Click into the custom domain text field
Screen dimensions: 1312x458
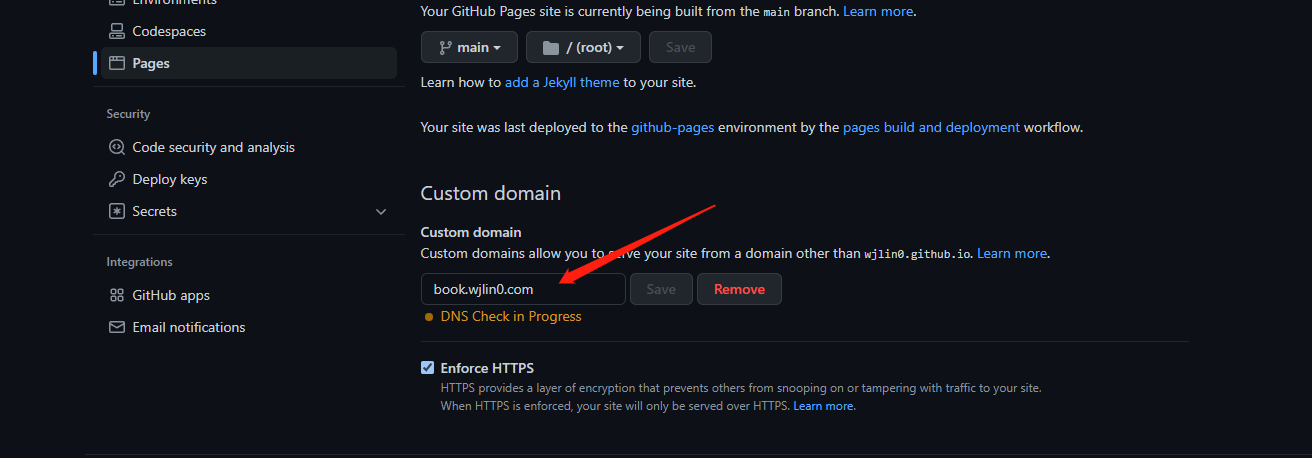522,289
